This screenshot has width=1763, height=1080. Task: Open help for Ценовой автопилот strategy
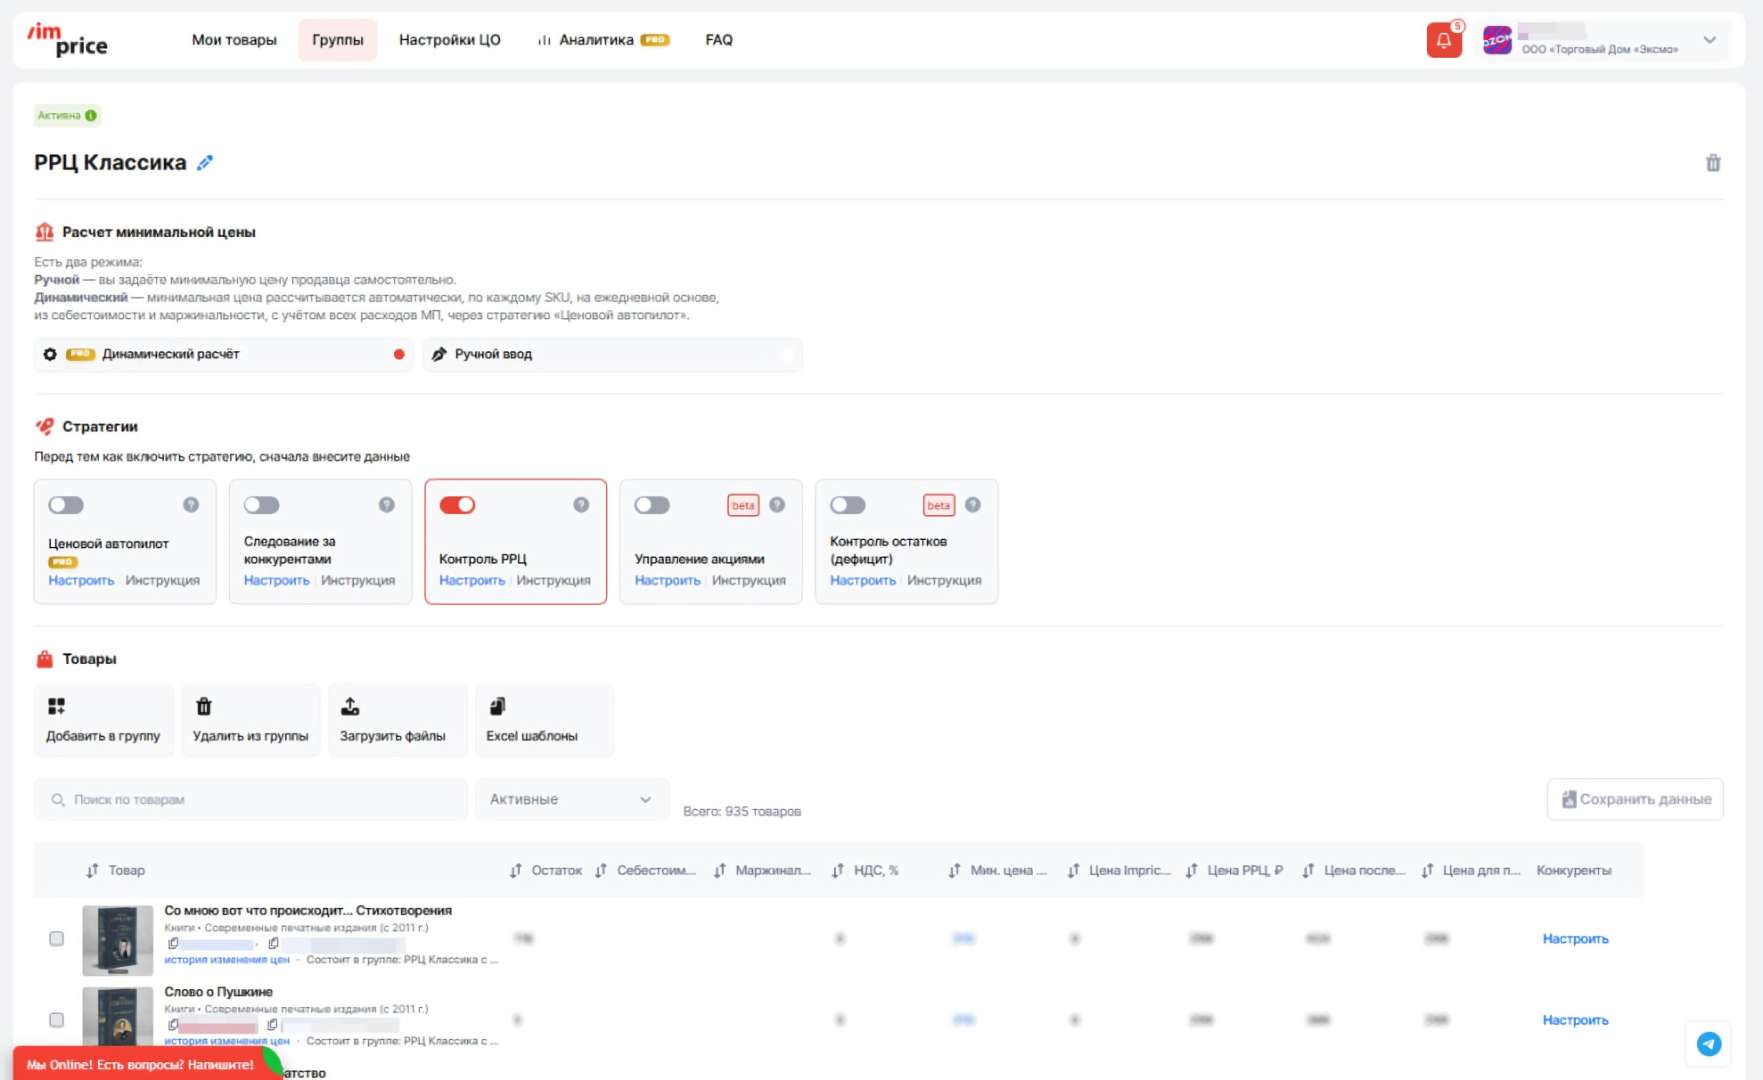(191, 505)
